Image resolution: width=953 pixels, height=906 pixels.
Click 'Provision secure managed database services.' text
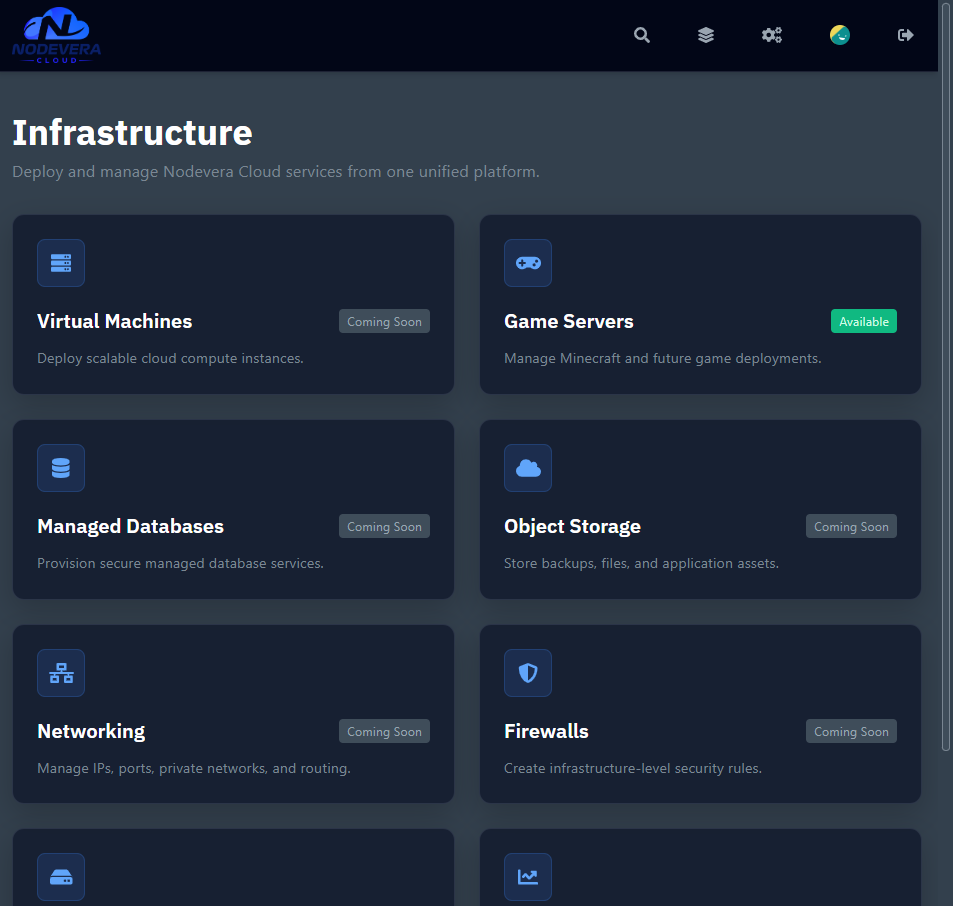click(x=180, y=563)
